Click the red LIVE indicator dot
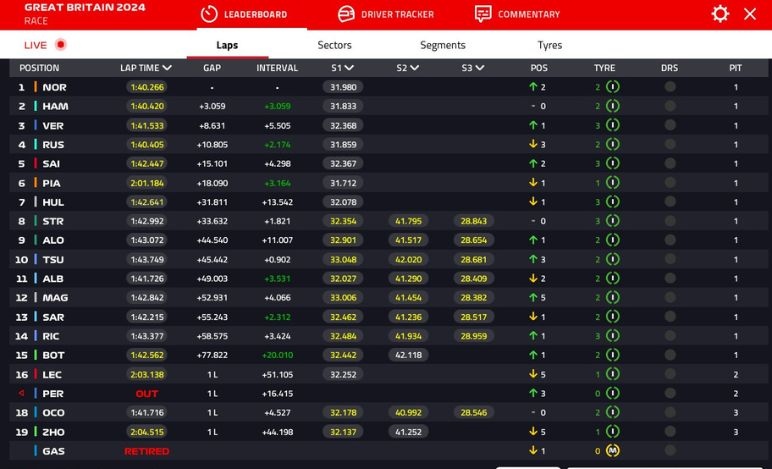Viewport: 772px width, 469px height. (61, 45)
